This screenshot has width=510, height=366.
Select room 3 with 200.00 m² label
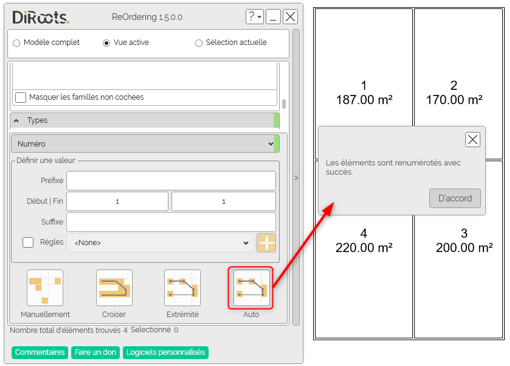(464, 241)
